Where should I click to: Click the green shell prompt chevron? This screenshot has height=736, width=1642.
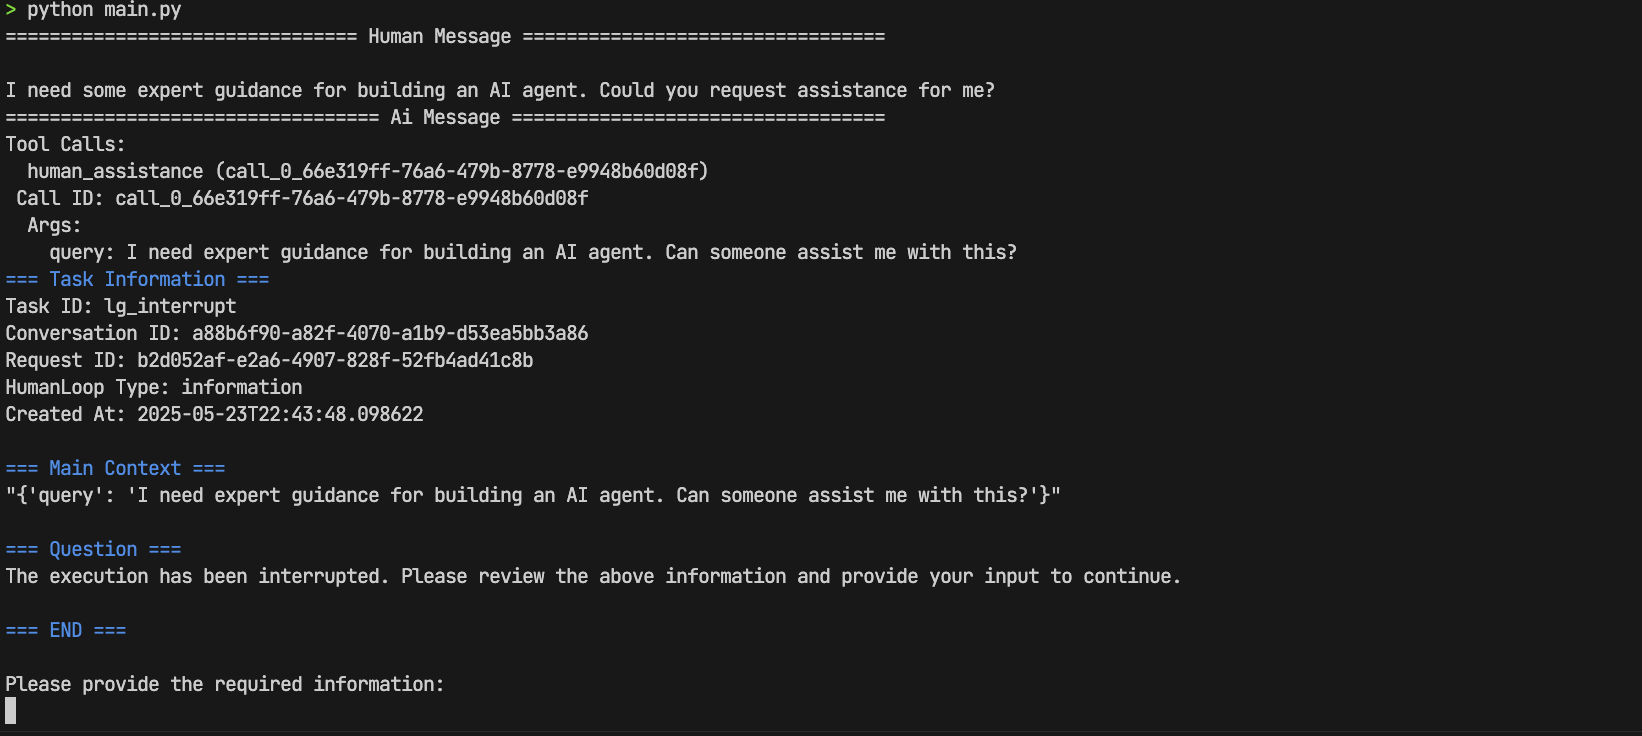pos(11,10)
